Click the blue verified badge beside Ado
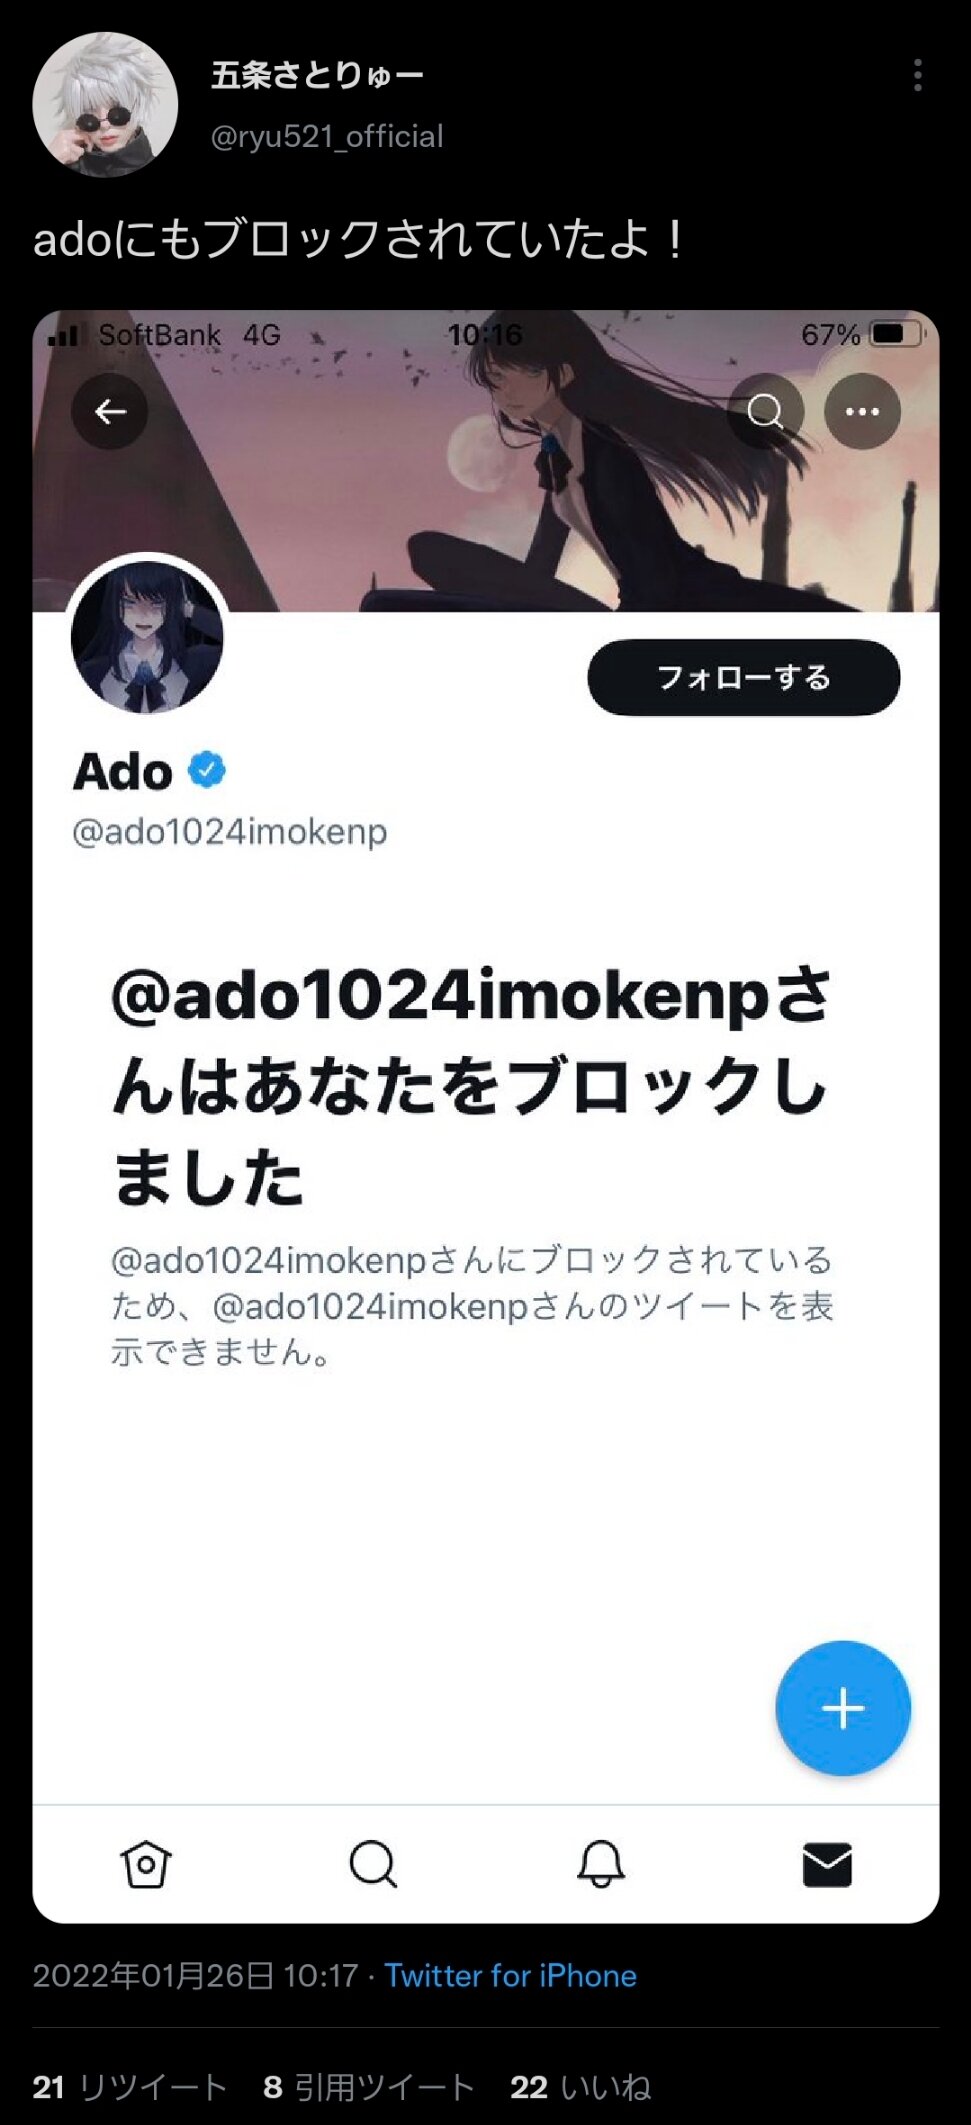This screenshot has height=2125, width=971. click(x=207, y=770)
